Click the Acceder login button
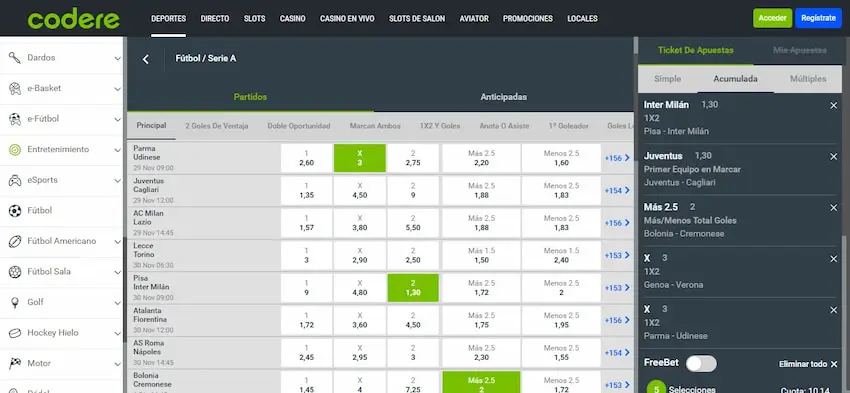 tap(772, 18)
